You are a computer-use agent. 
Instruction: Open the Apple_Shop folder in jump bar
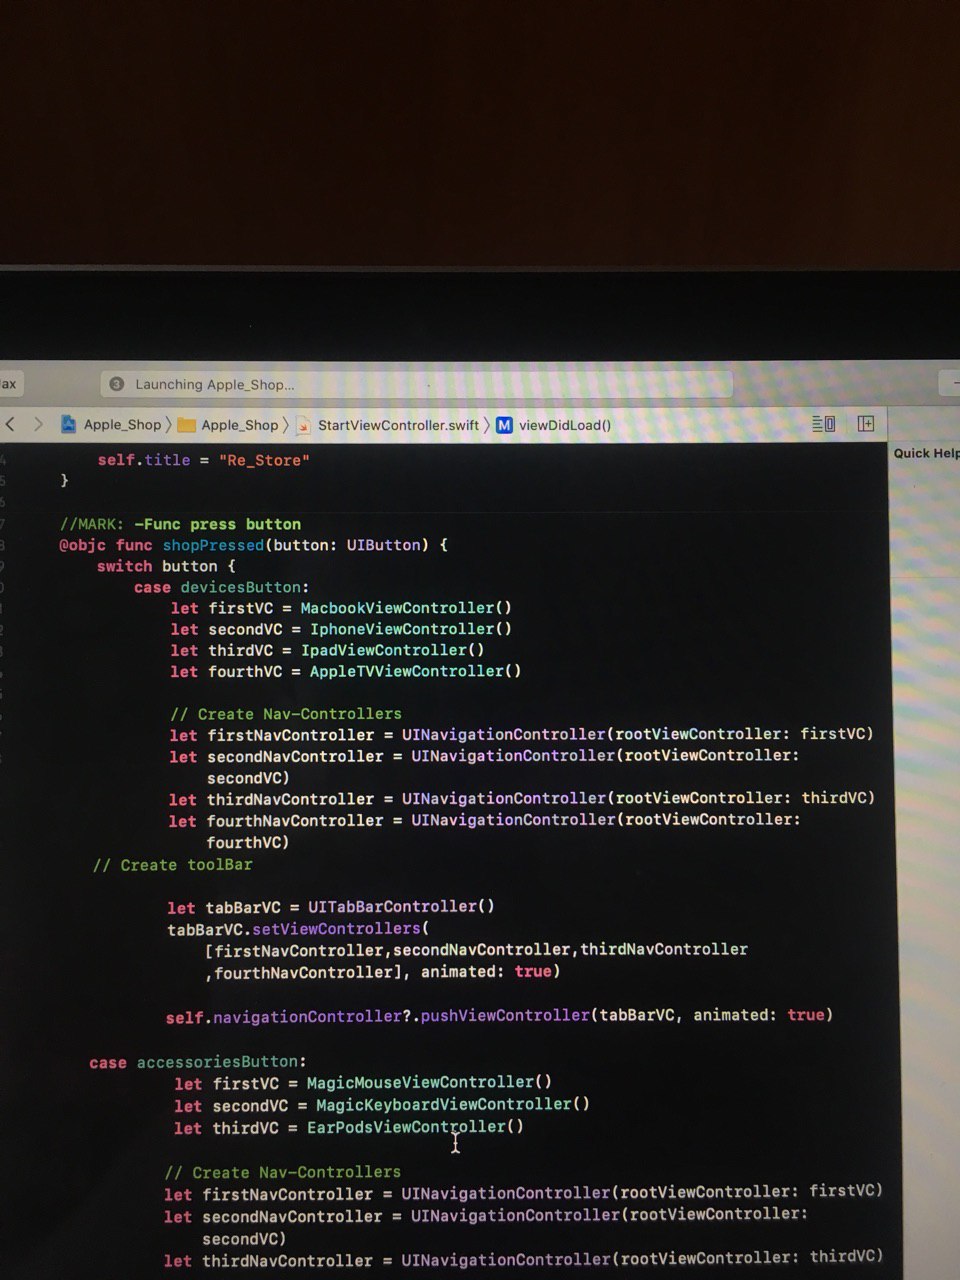click(x=229, y=425)
